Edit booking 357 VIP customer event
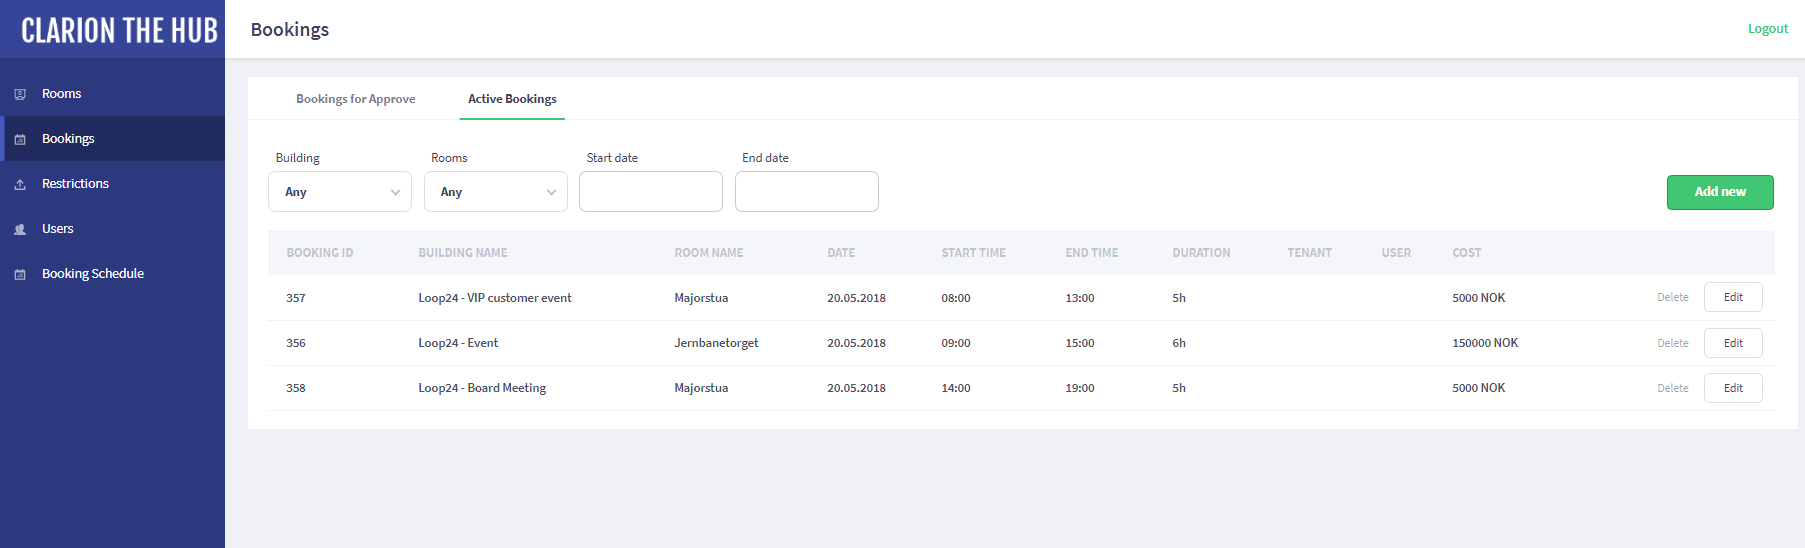The width and height of the screenshot is (1805, 548). (x=1733, y=298)
